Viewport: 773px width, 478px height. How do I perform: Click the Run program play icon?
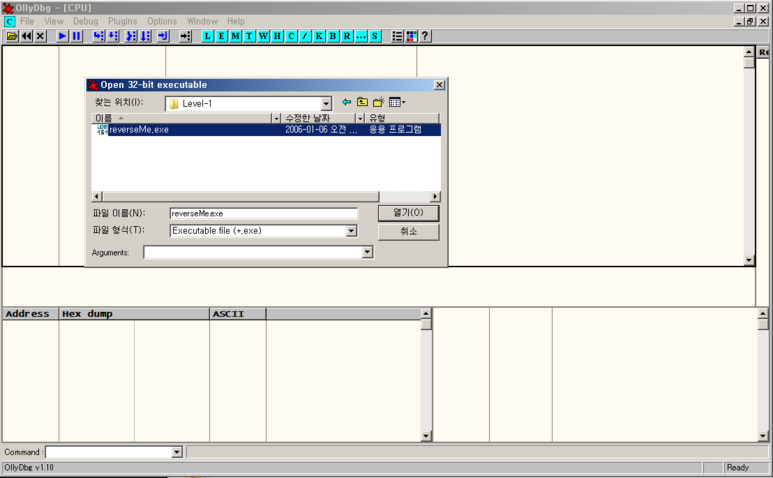[62, 36]
